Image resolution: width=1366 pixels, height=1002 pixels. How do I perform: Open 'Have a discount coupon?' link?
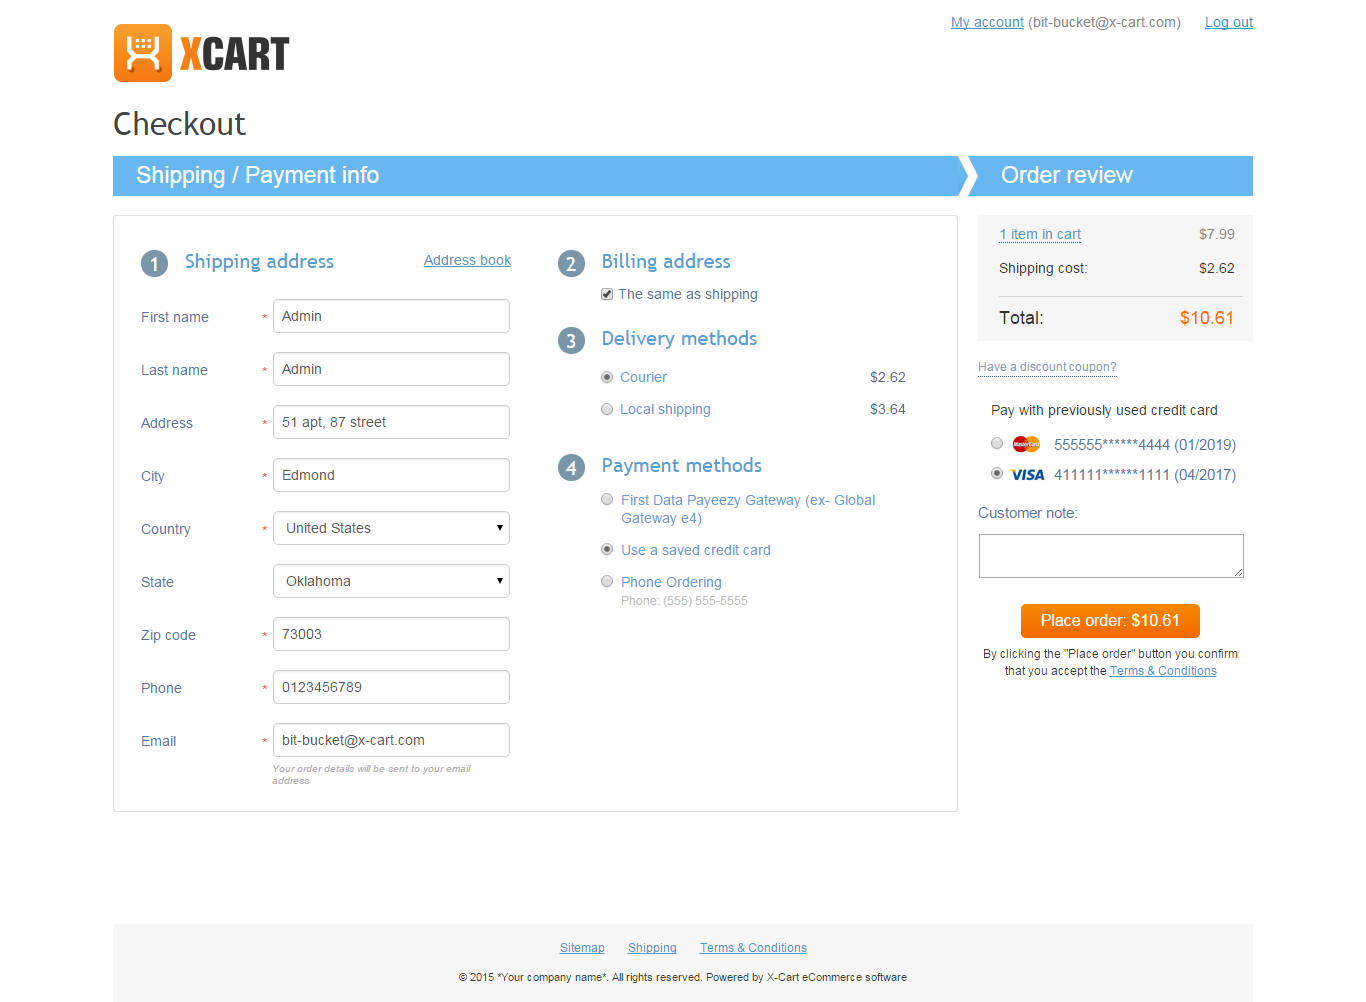[x=1047, y=367]
